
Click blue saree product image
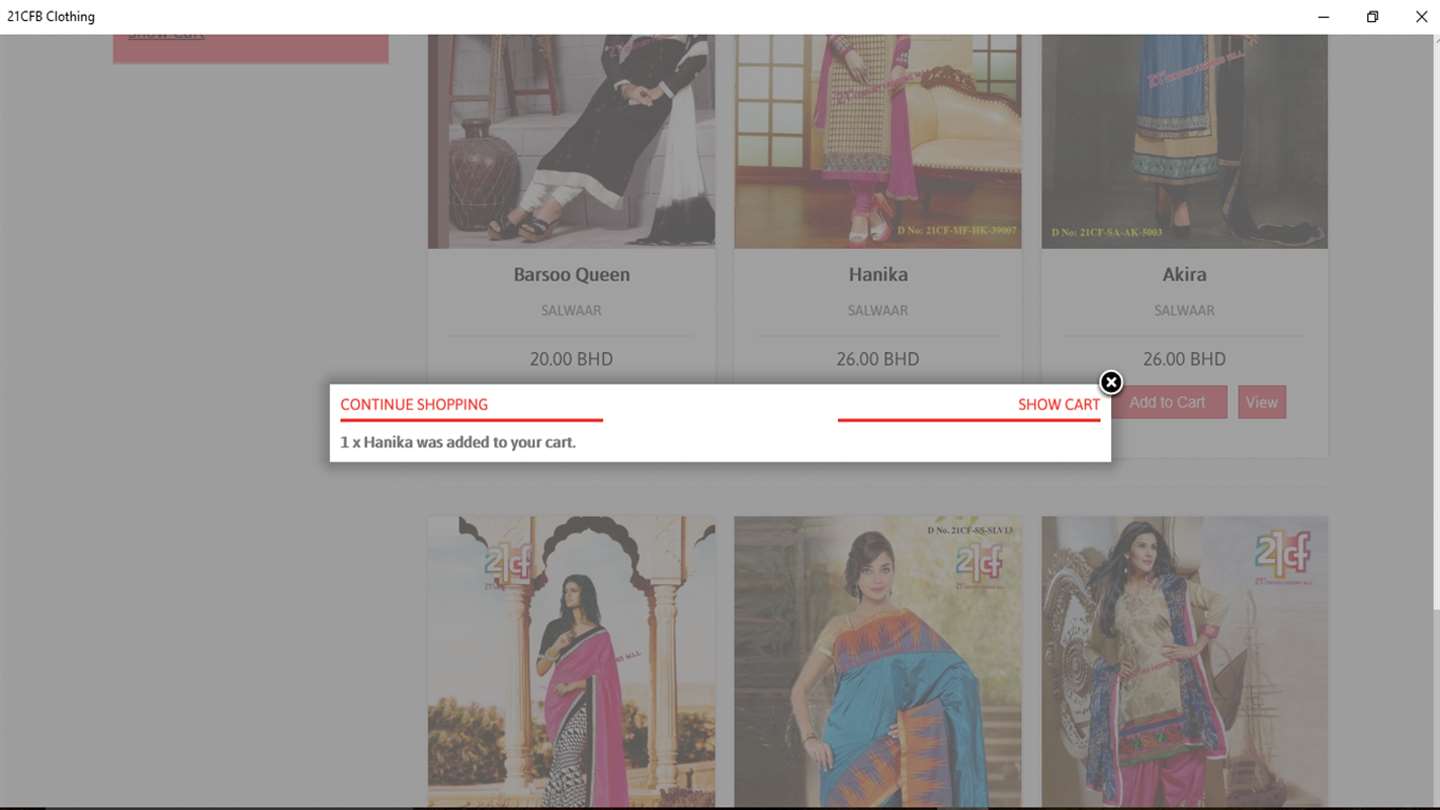coord(878,661)
